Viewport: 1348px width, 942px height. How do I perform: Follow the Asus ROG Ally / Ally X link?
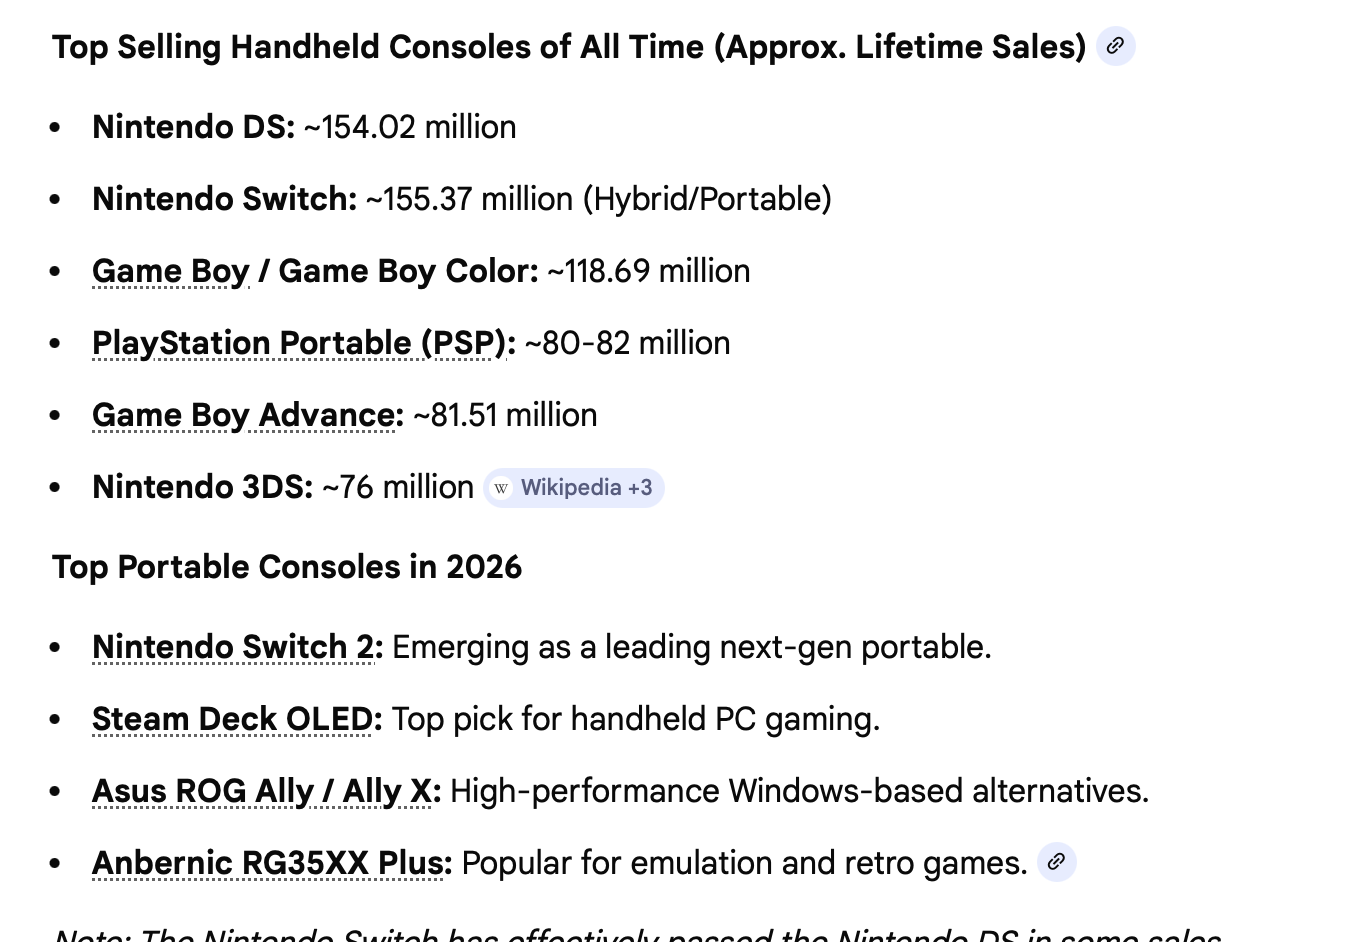[265, 791]
